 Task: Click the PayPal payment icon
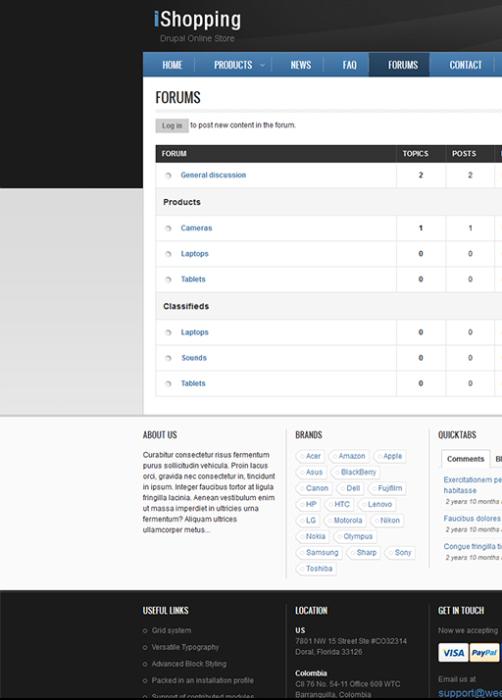click(x=484, y=653)
